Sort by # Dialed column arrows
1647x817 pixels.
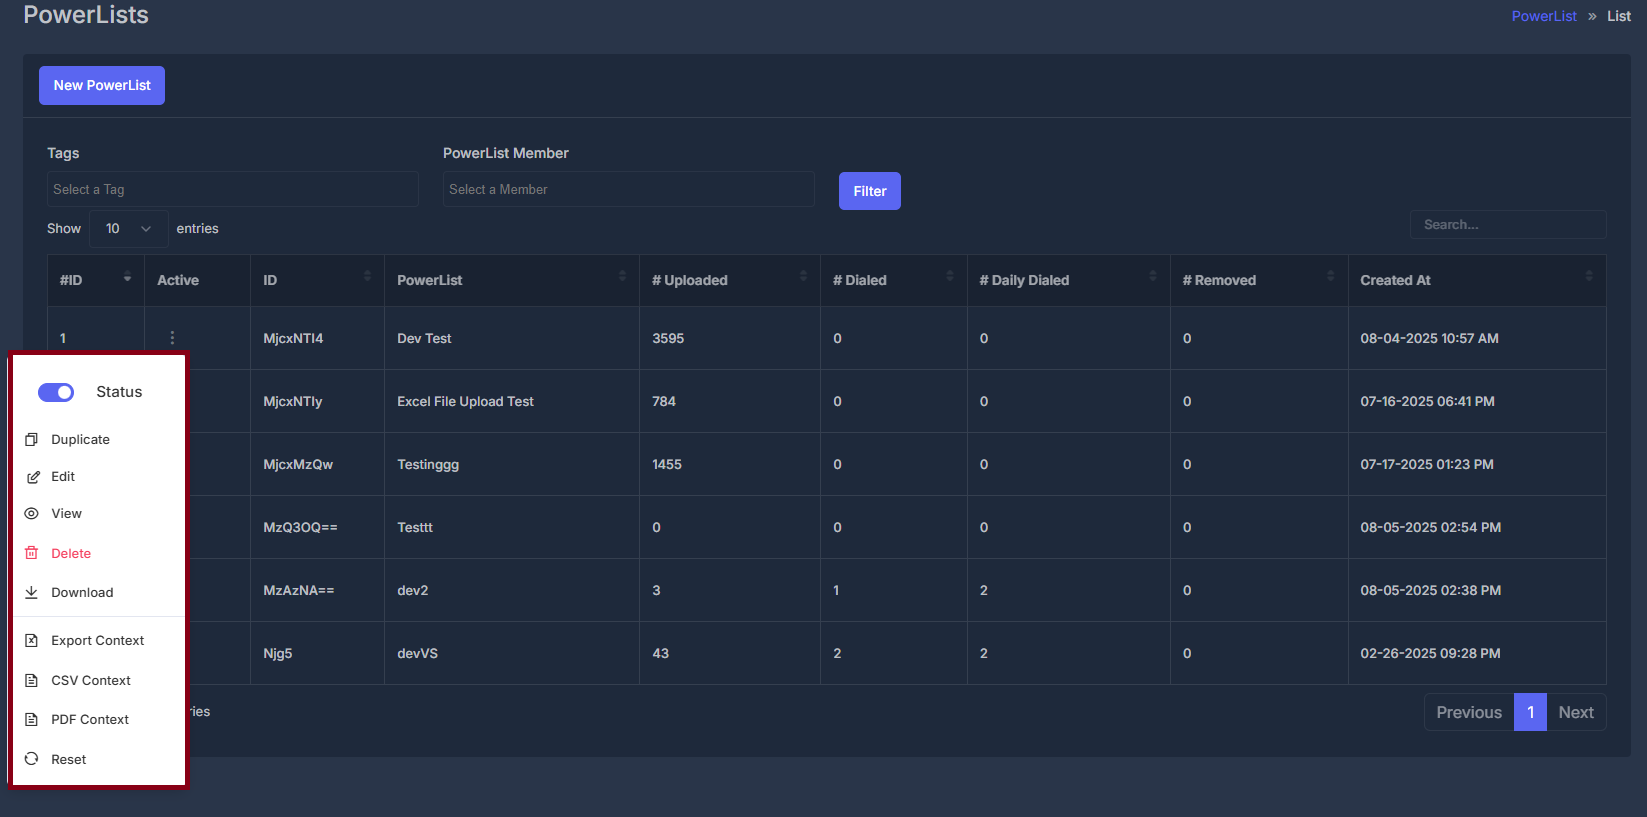[950, 277]
